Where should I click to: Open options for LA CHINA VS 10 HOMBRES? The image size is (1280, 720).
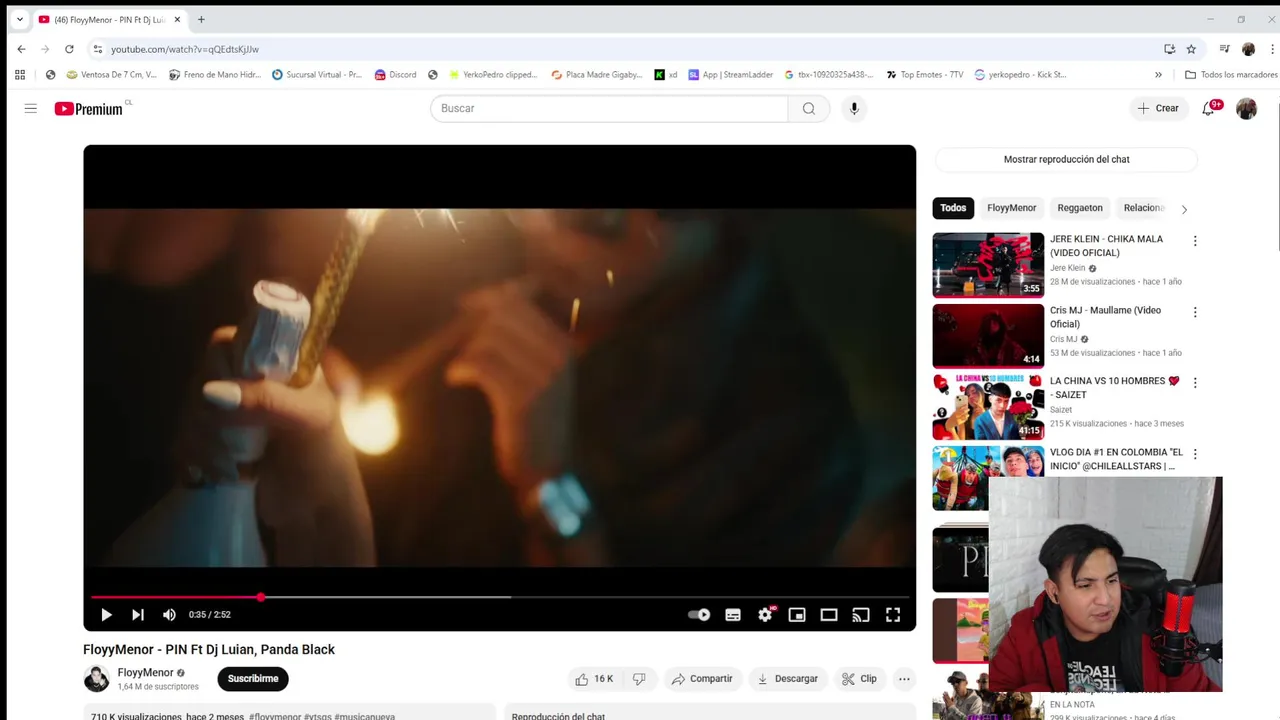[1194, 382]
